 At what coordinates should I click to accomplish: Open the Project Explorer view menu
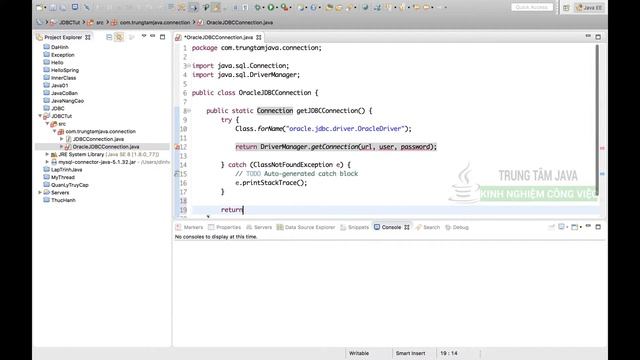click(144, 36)
